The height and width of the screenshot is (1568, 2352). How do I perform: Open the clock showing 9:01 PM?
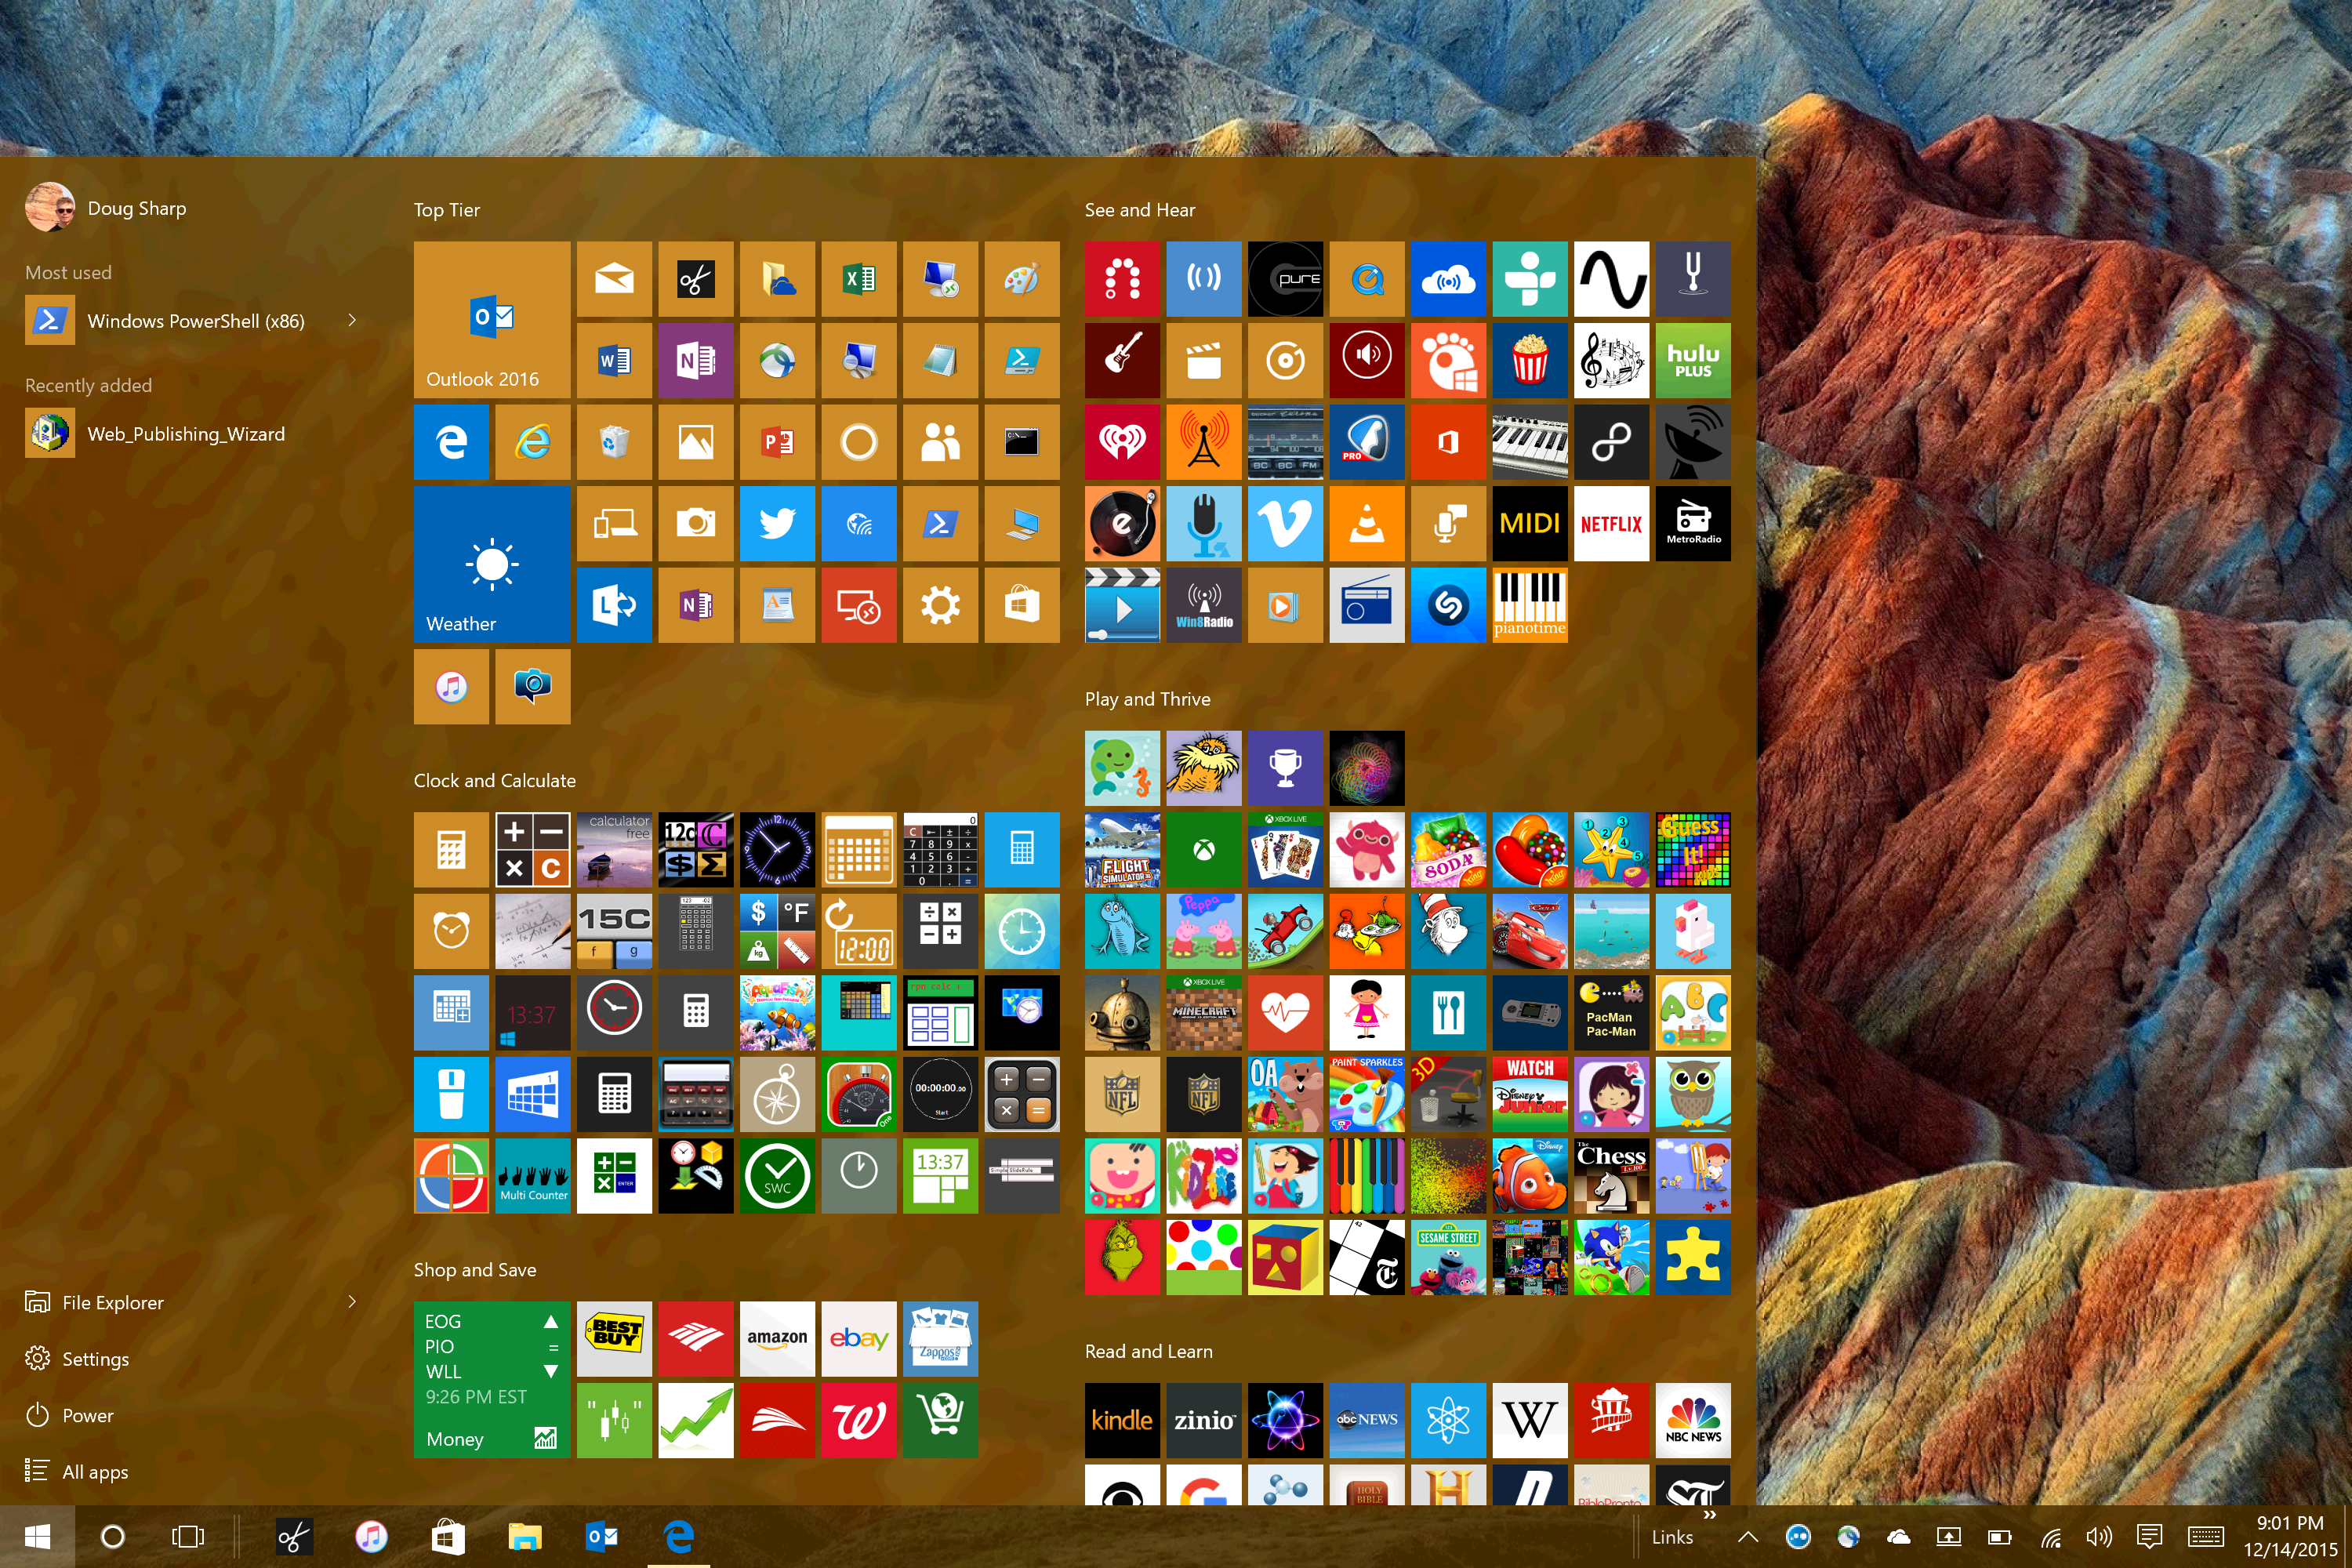click(2290, 1536)
